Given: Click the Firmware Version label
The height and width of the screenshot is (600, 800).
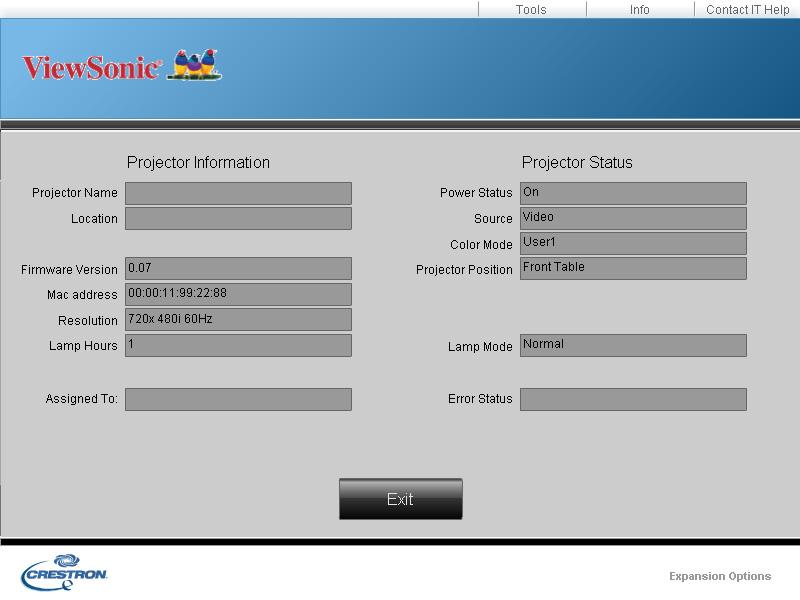Looking at the screenshot, I should [69, 270].
